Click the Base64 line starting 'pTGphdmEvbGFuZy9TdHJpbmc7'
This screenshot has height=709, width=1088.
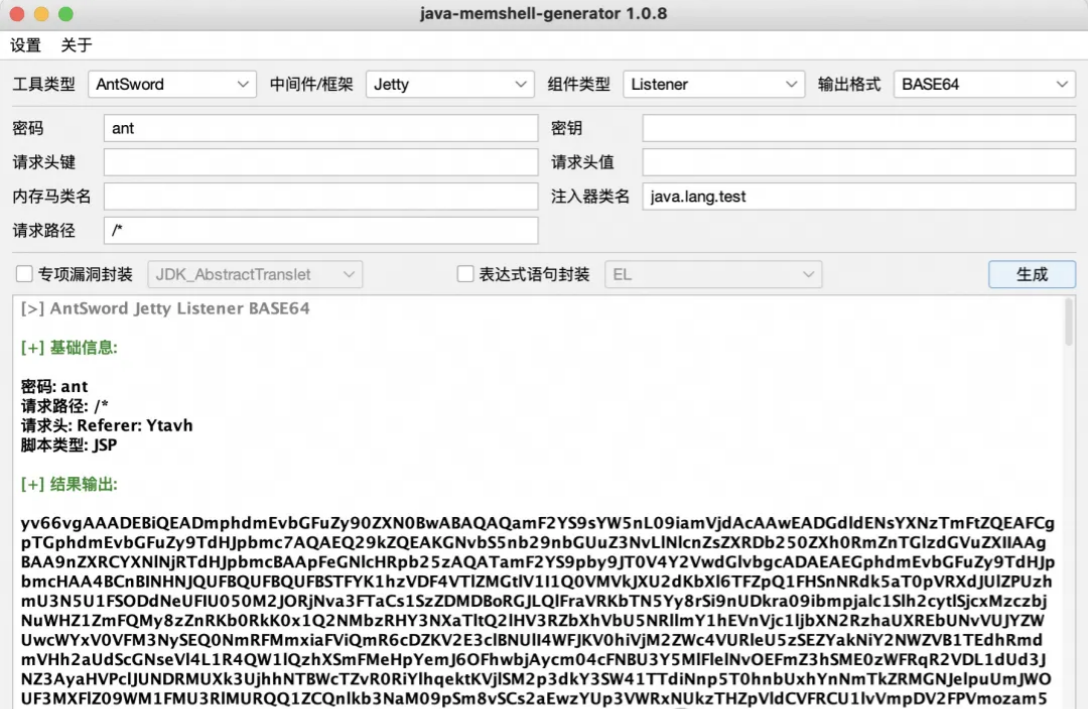[533, 543]
